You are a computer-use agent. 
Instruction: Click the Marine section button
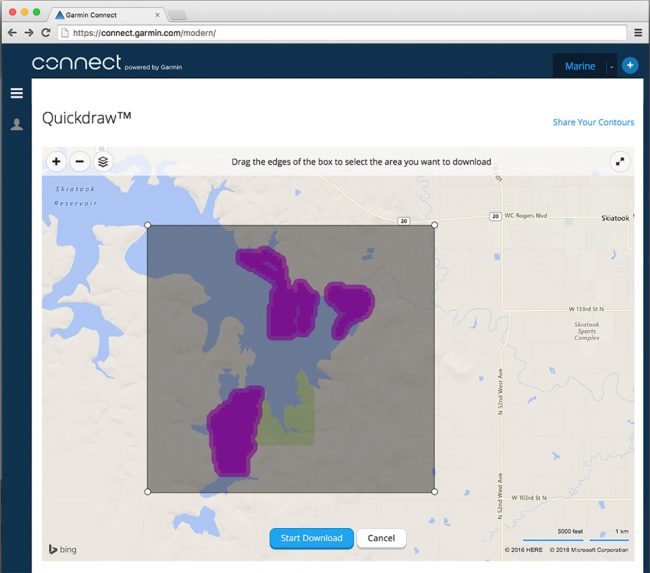580,66
